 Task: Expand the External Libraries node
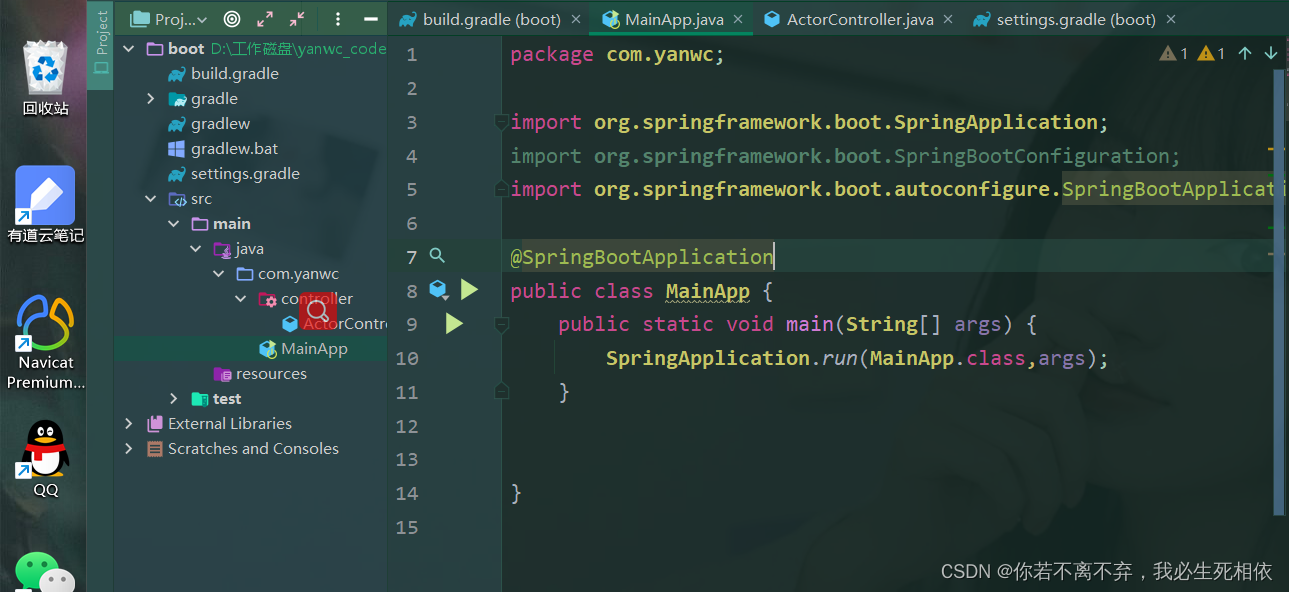click(129, 423)
